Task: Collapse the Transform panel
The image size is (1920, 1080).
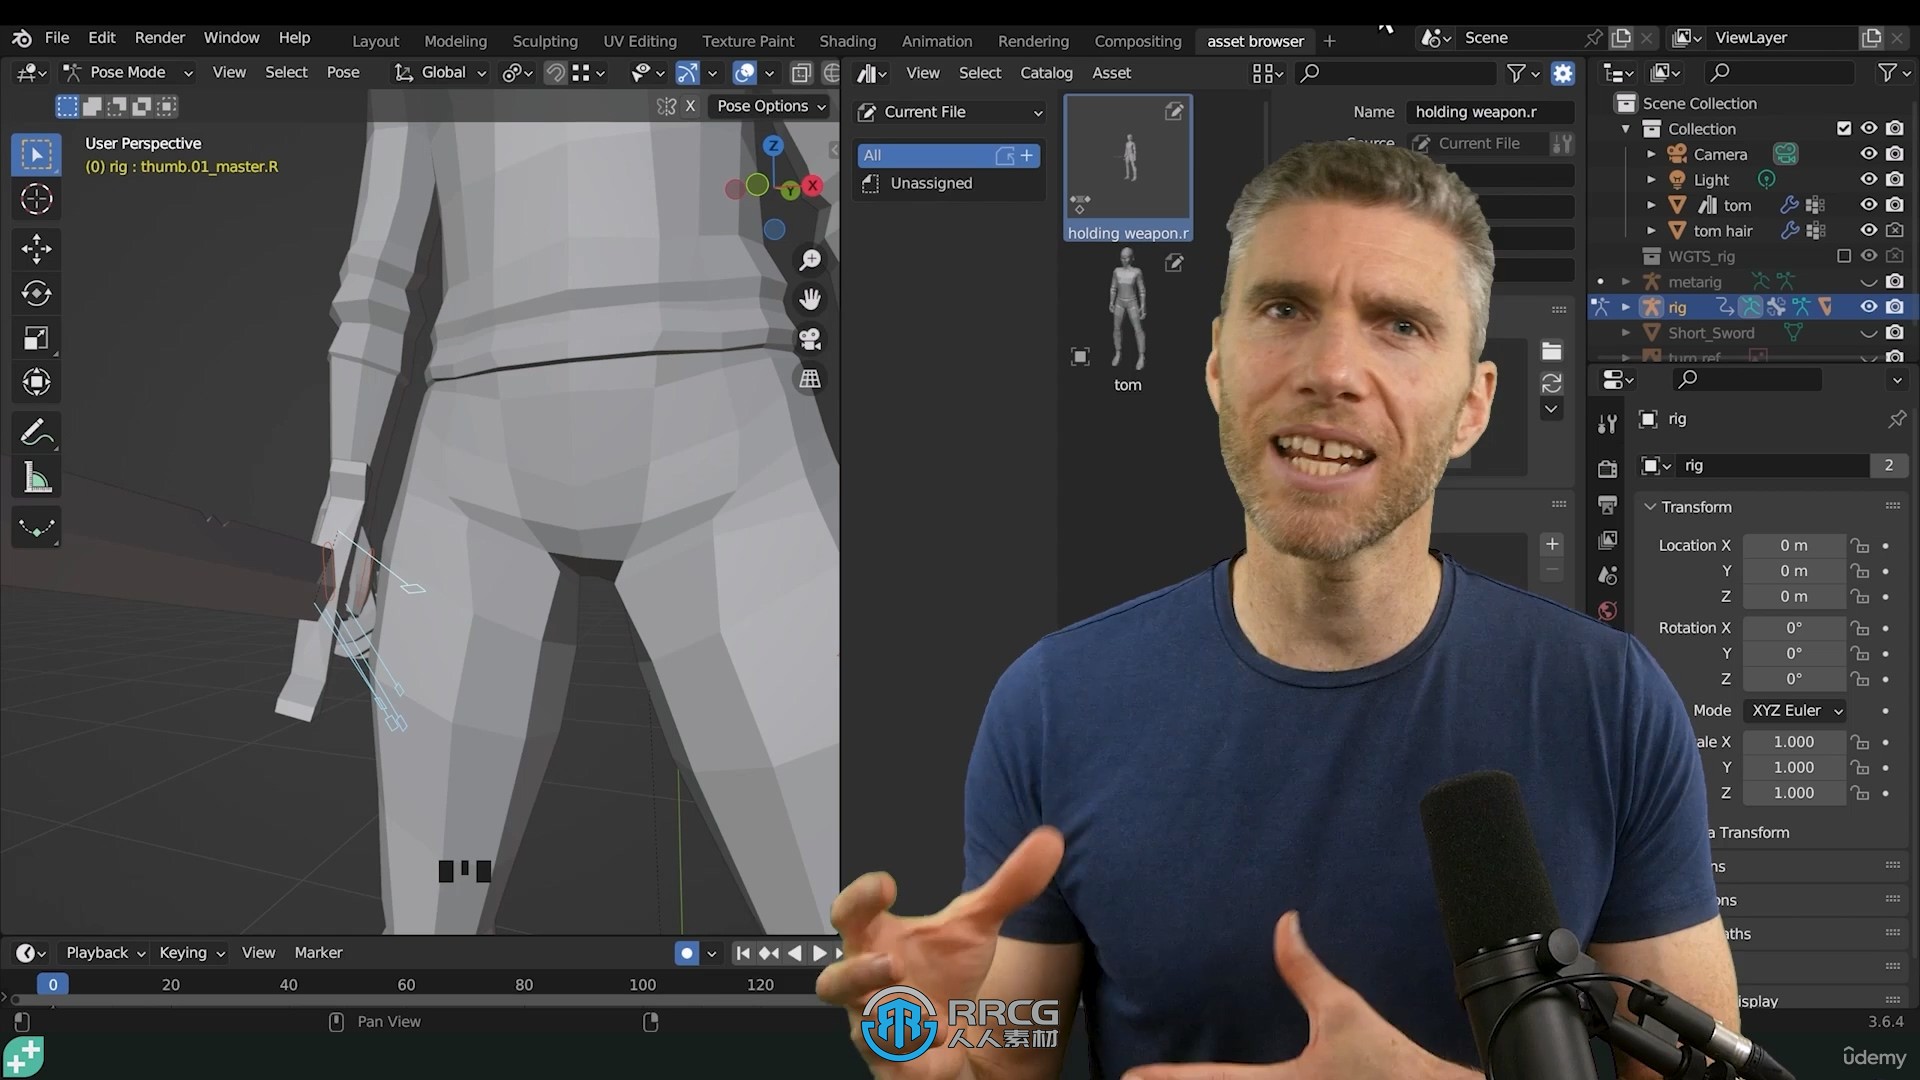Action: click(x=1650, y=507)
